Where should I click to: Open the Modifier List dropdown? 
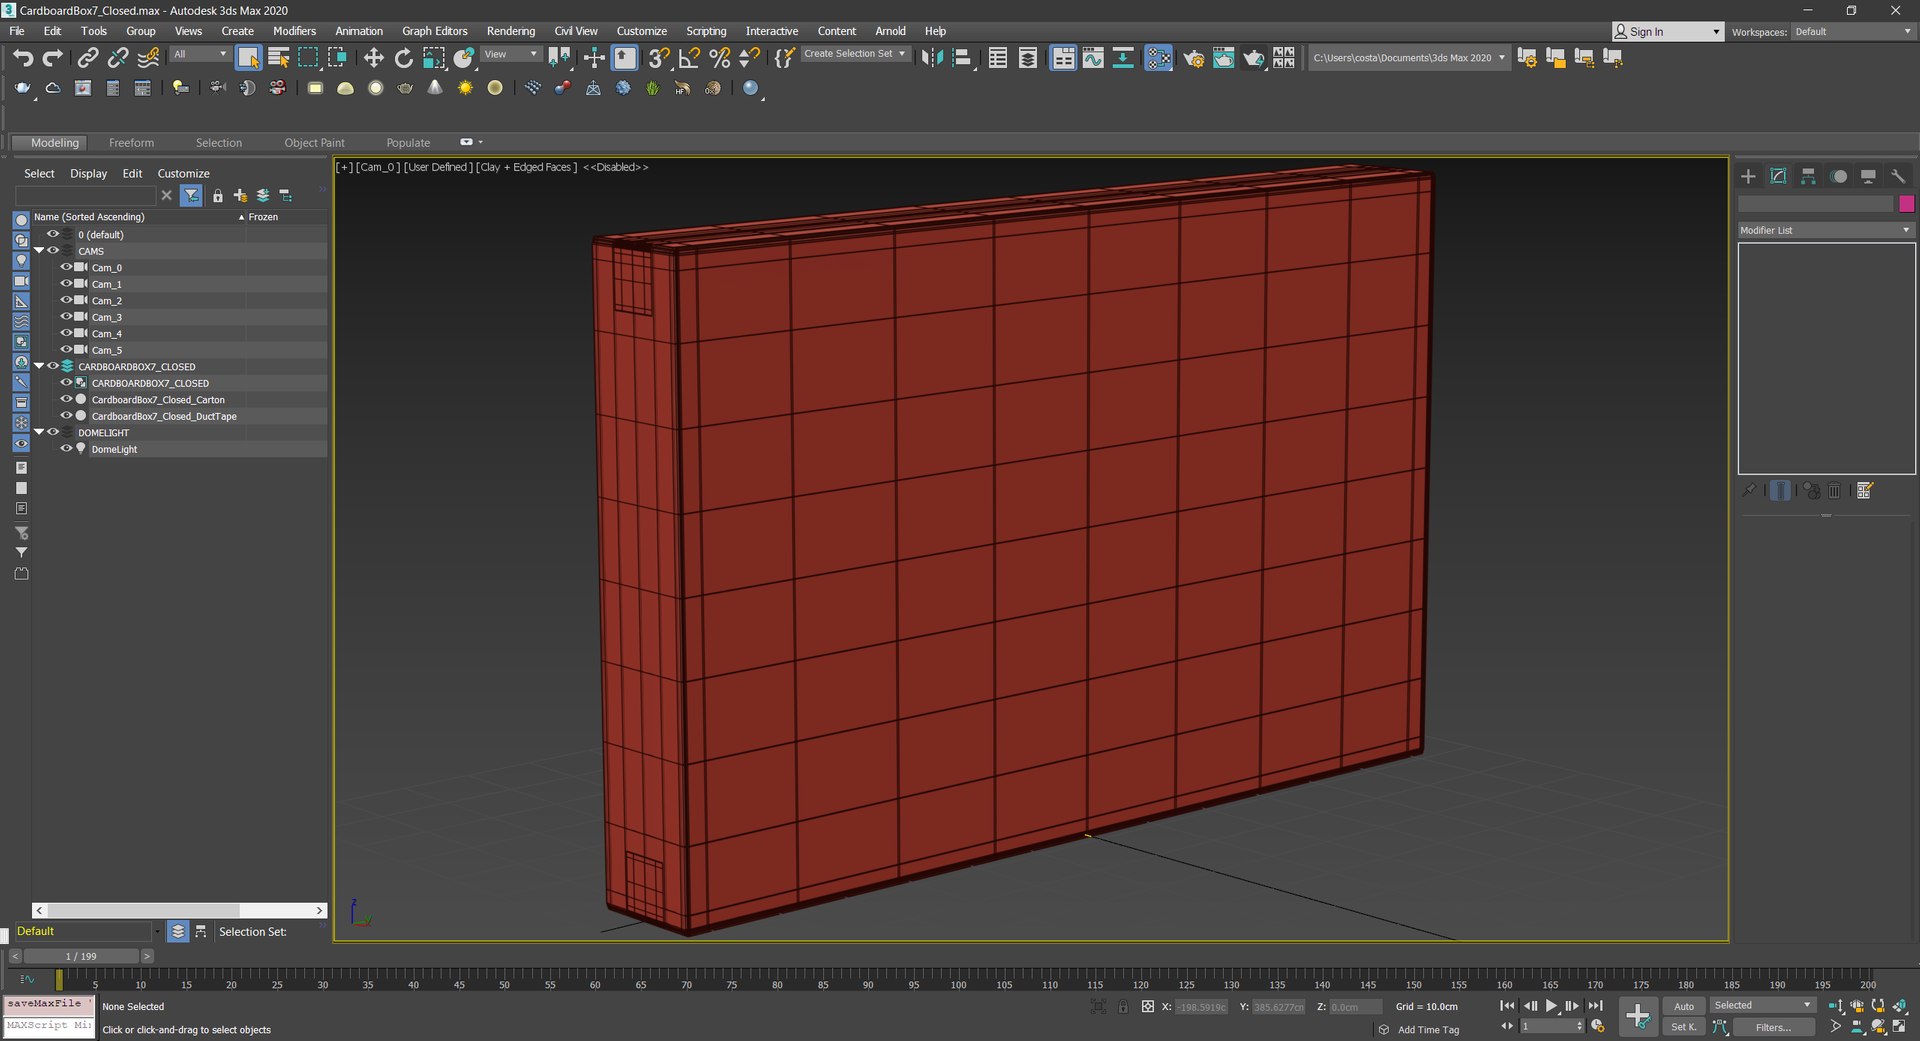[x=1826, y=230]
